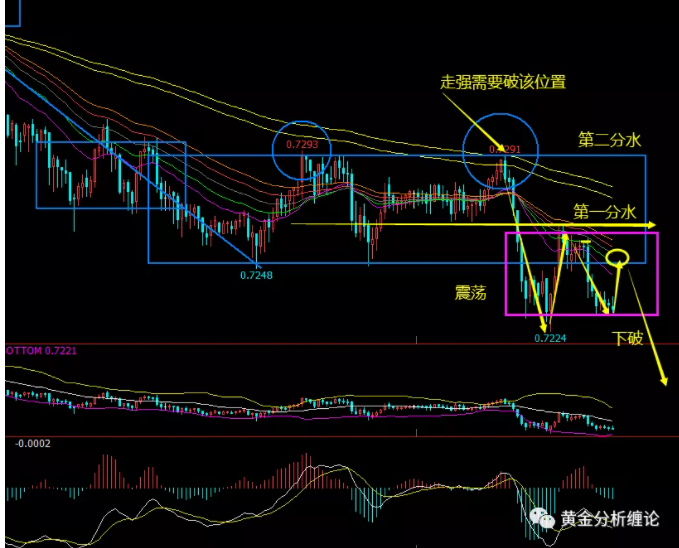Click the 震荡 annotation text
The width and height of the screenshot is (679, 548).
(469, 291)
